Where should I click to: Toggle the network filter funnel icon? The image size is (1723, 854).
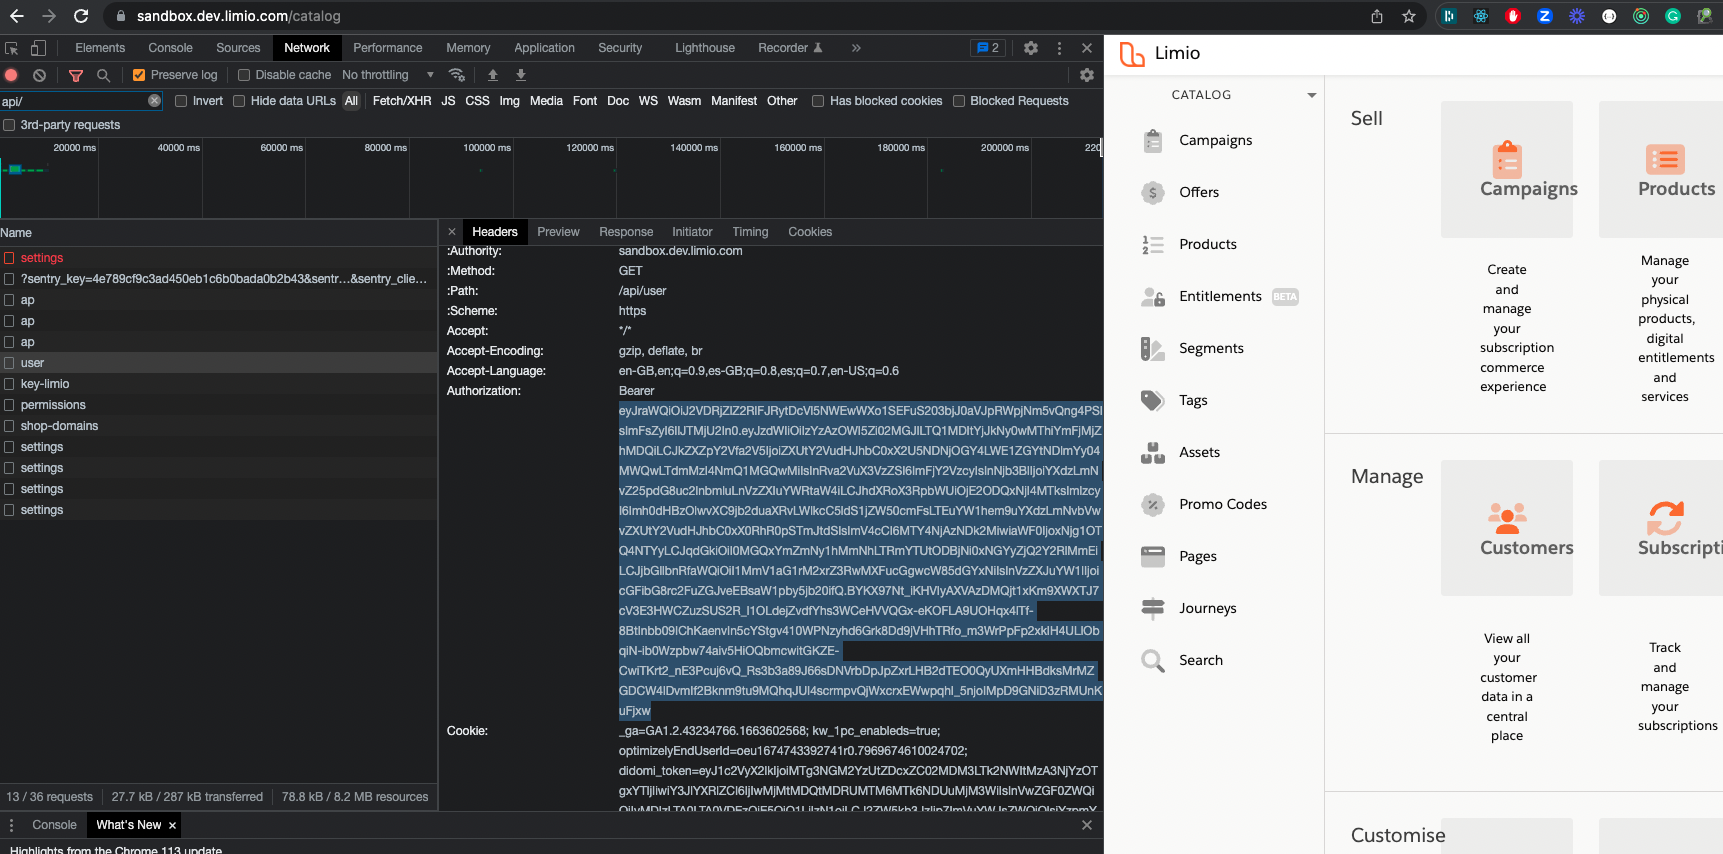76,75
